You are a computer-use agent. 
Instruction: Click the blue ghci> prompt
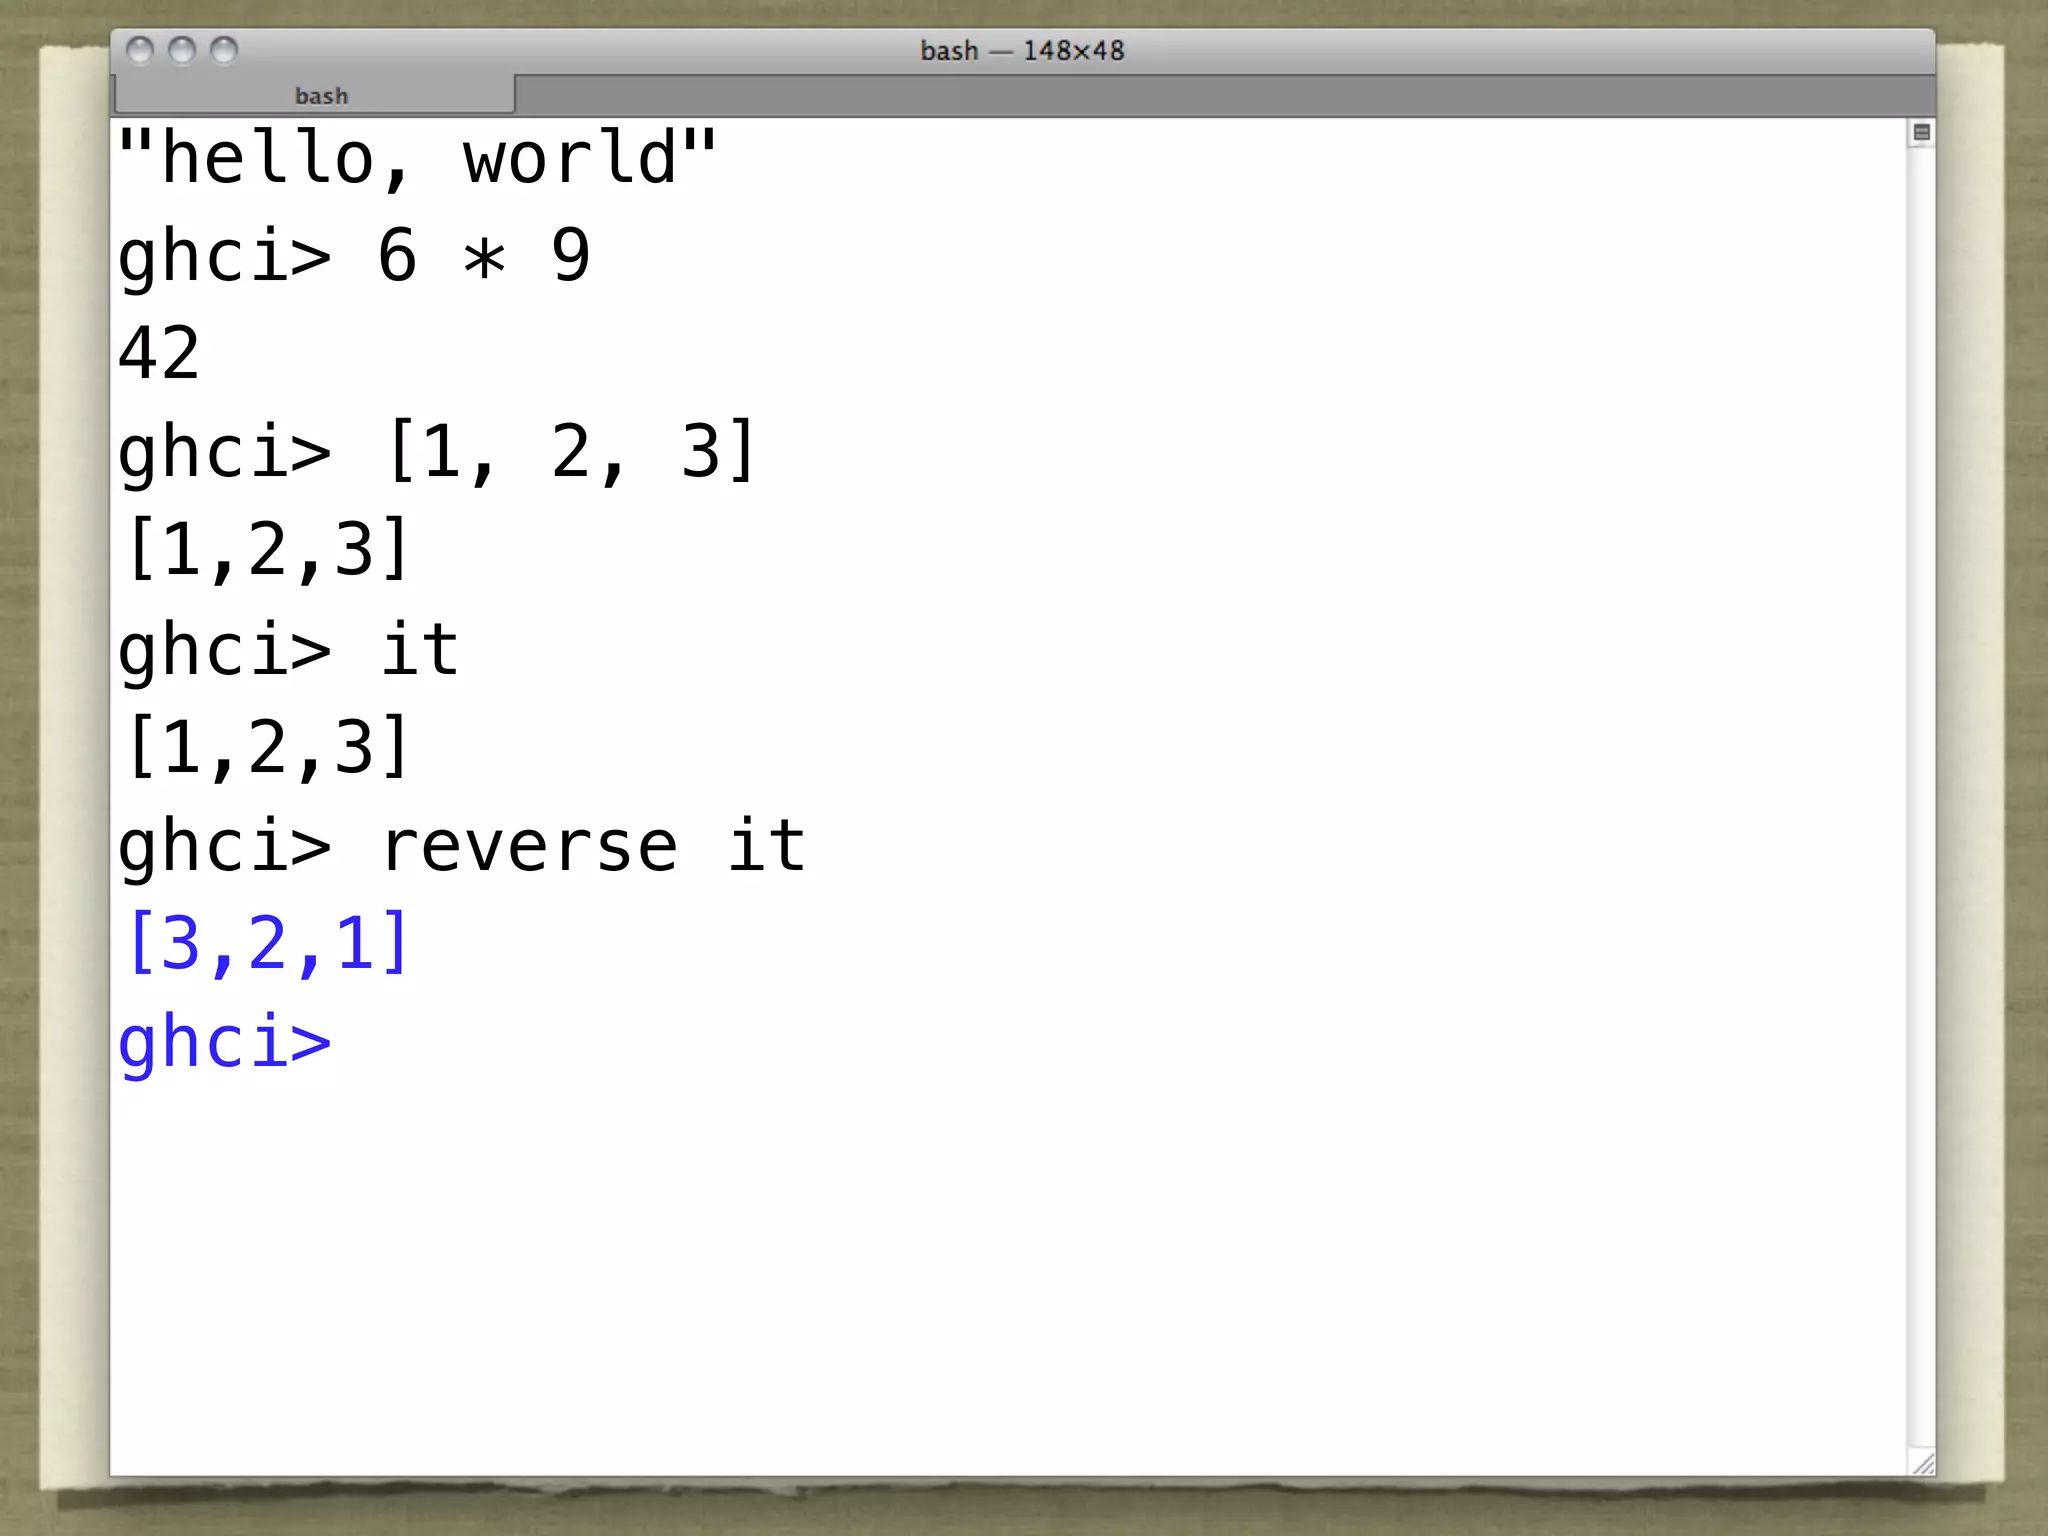[x=224, y=1043]
